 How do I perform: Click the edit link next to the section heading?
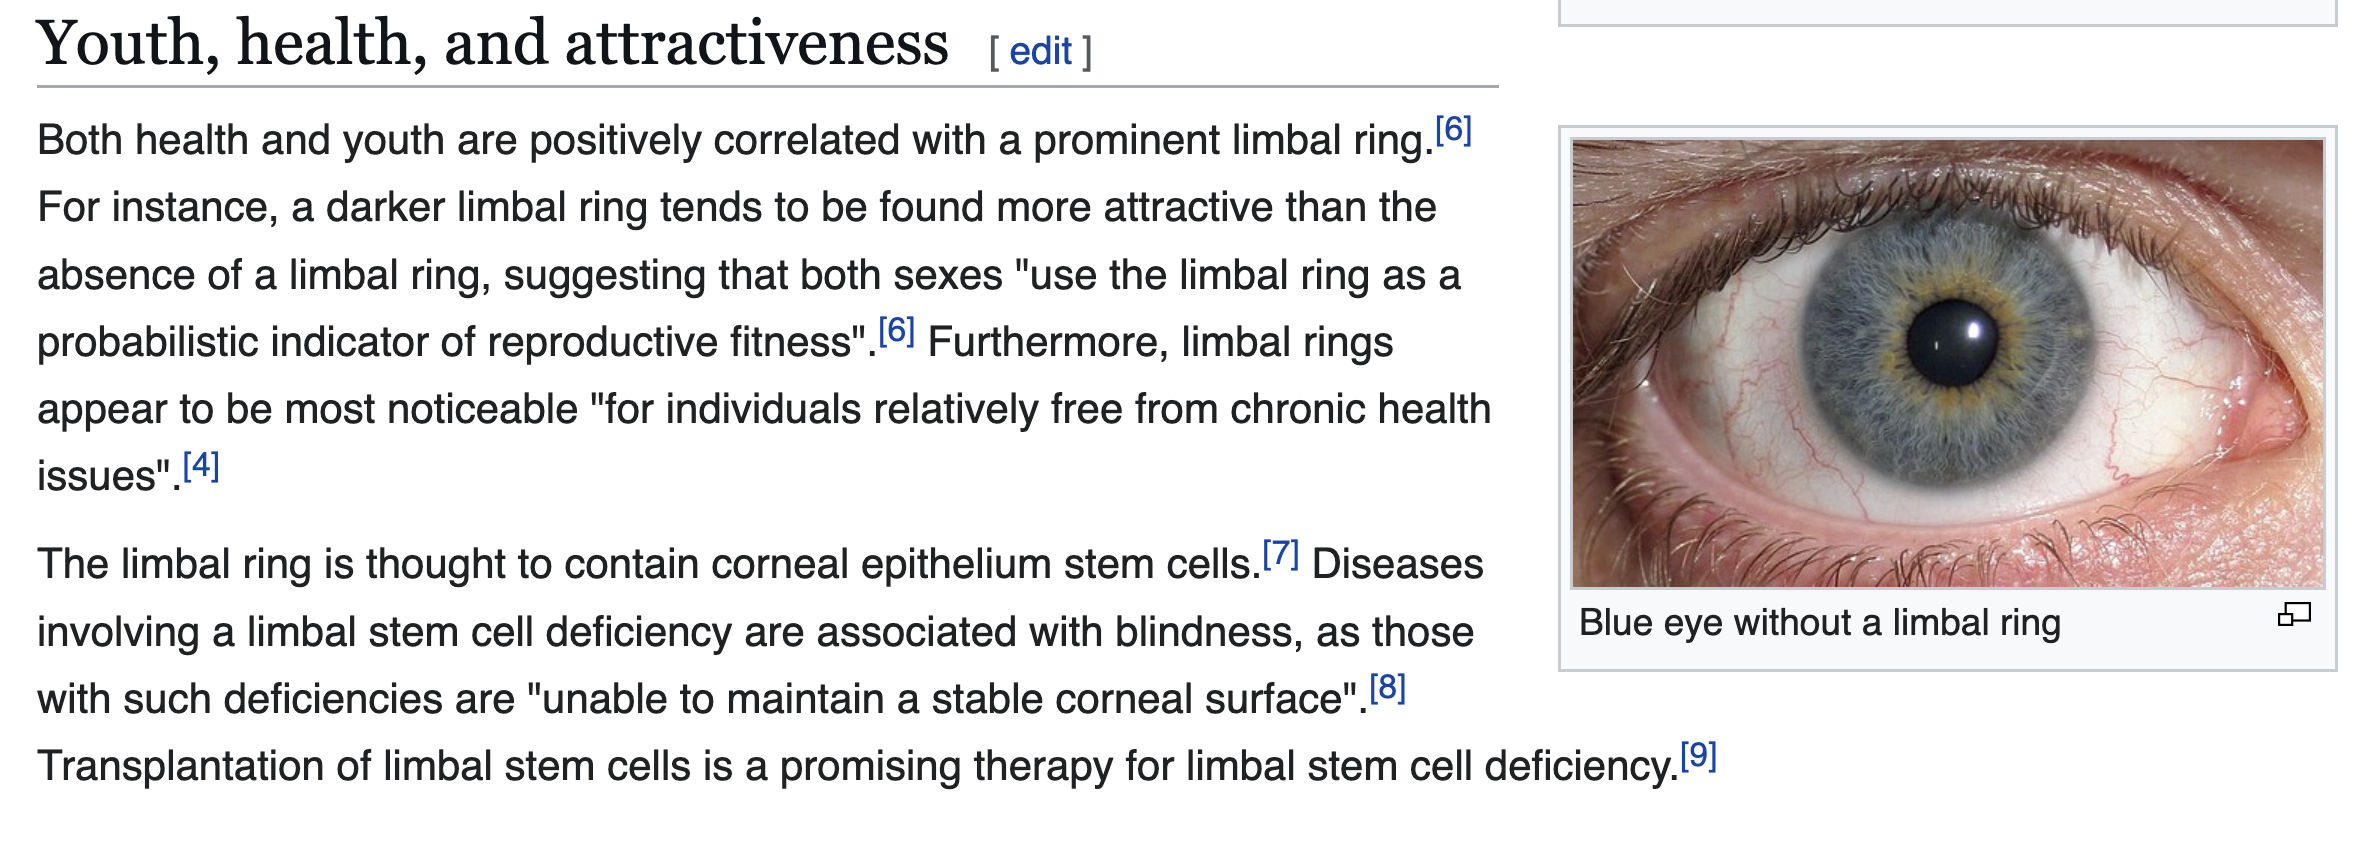click(x=1040, y=51)
